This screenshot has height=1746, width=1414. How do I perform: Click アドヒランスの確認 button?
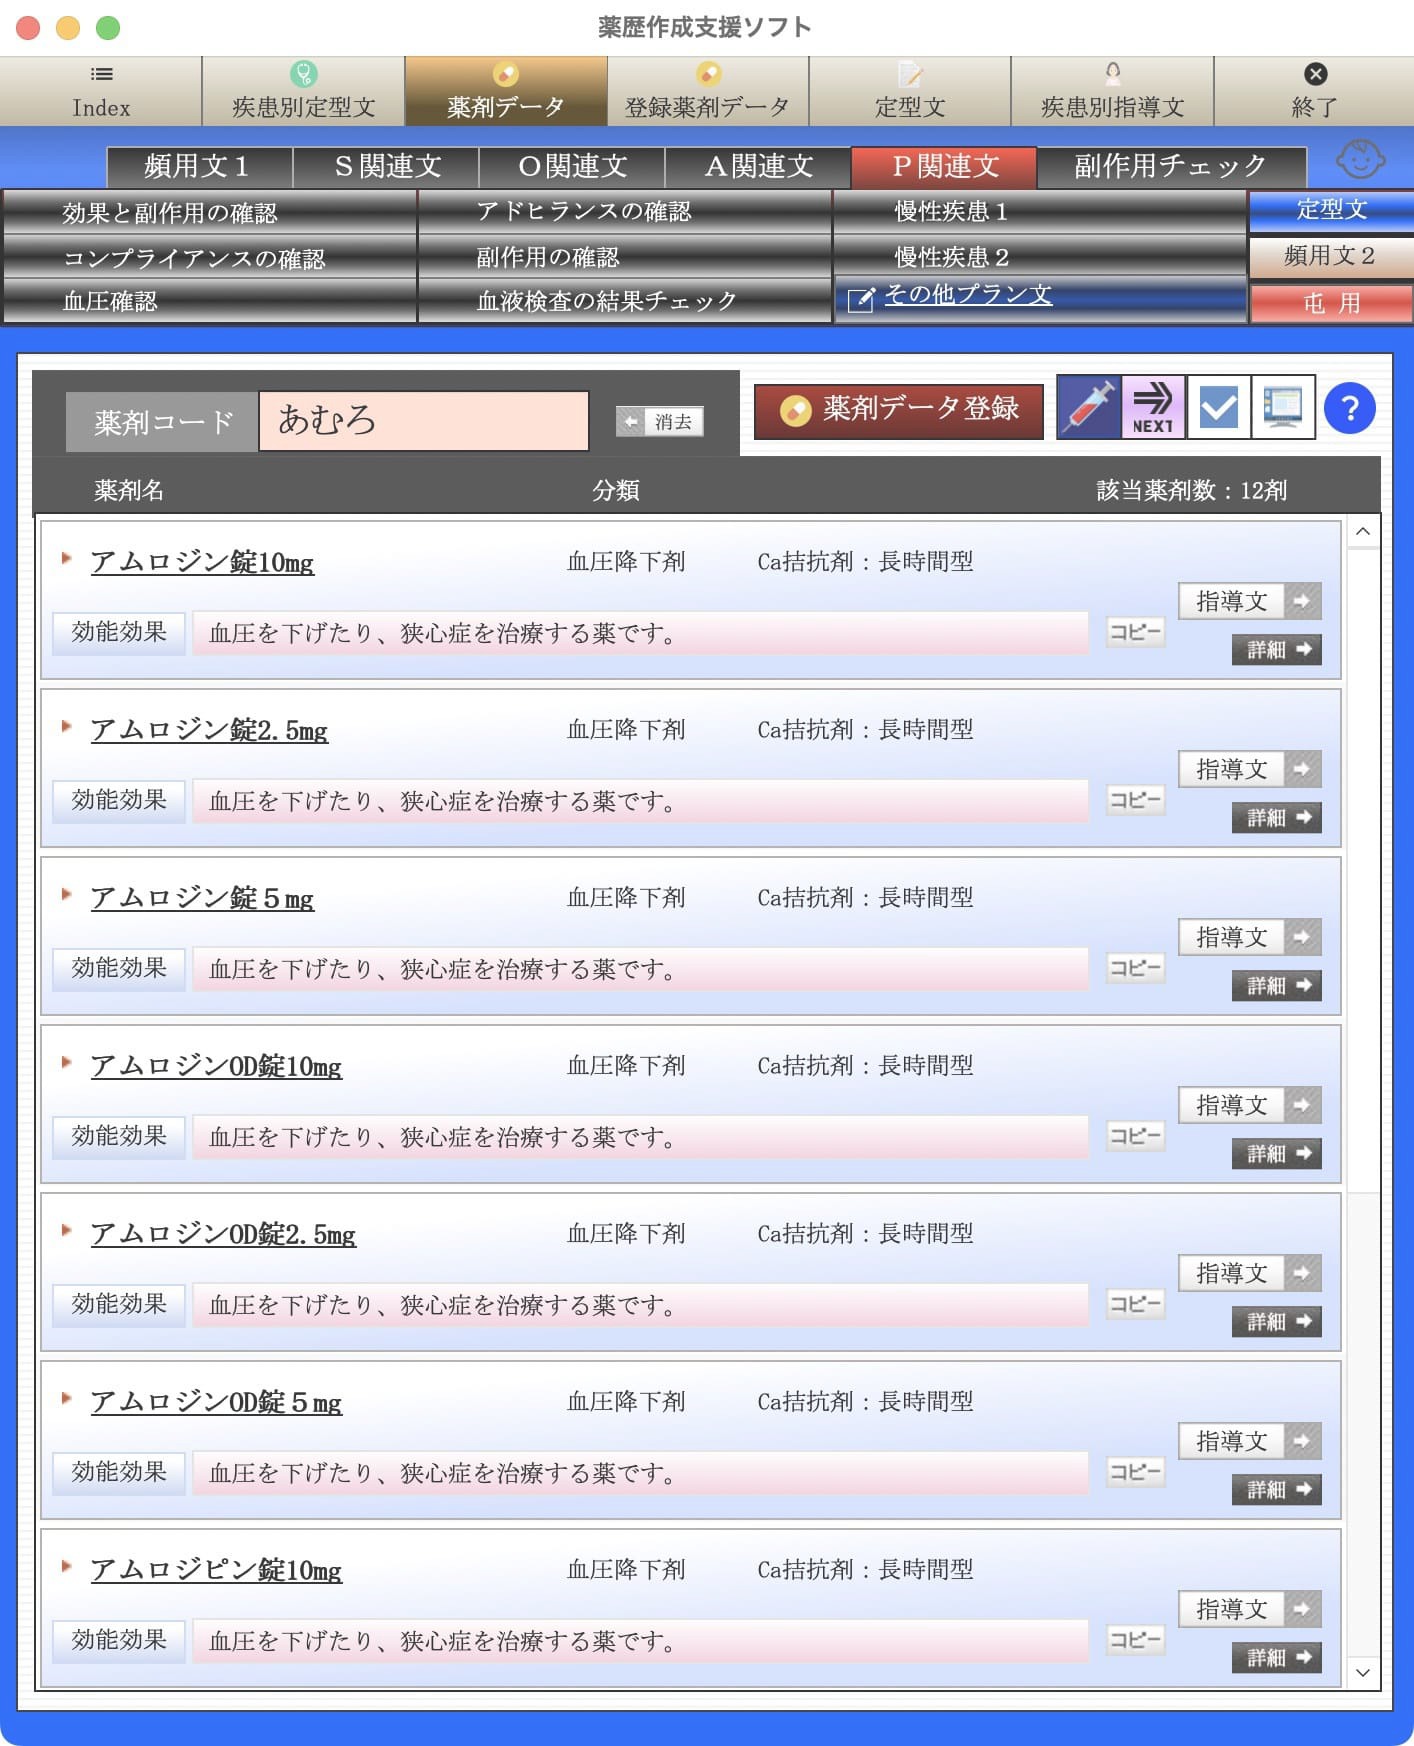(x=624, y=211)
